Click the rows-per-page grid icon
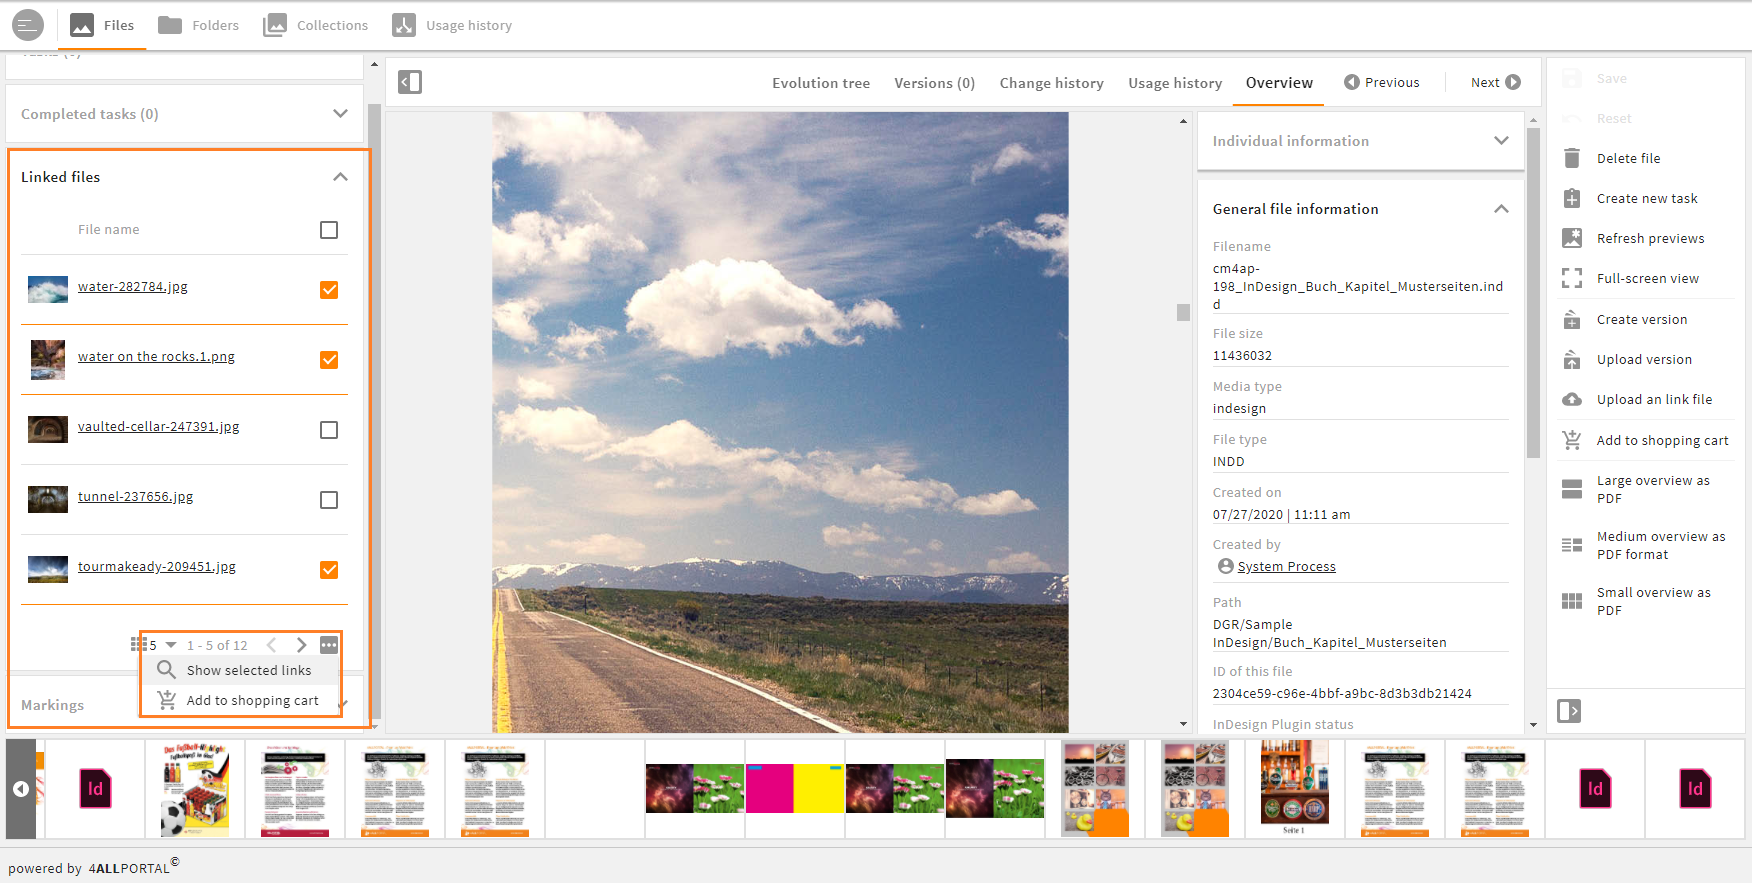 (138, 645)
